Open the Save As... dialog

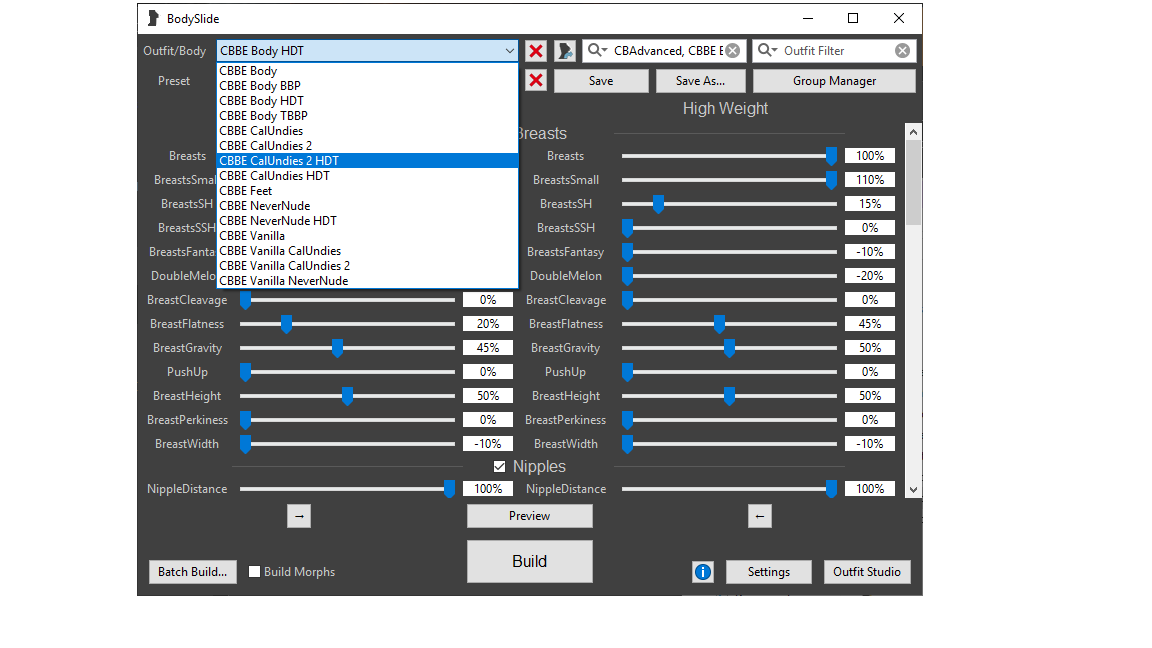[700, 81]
